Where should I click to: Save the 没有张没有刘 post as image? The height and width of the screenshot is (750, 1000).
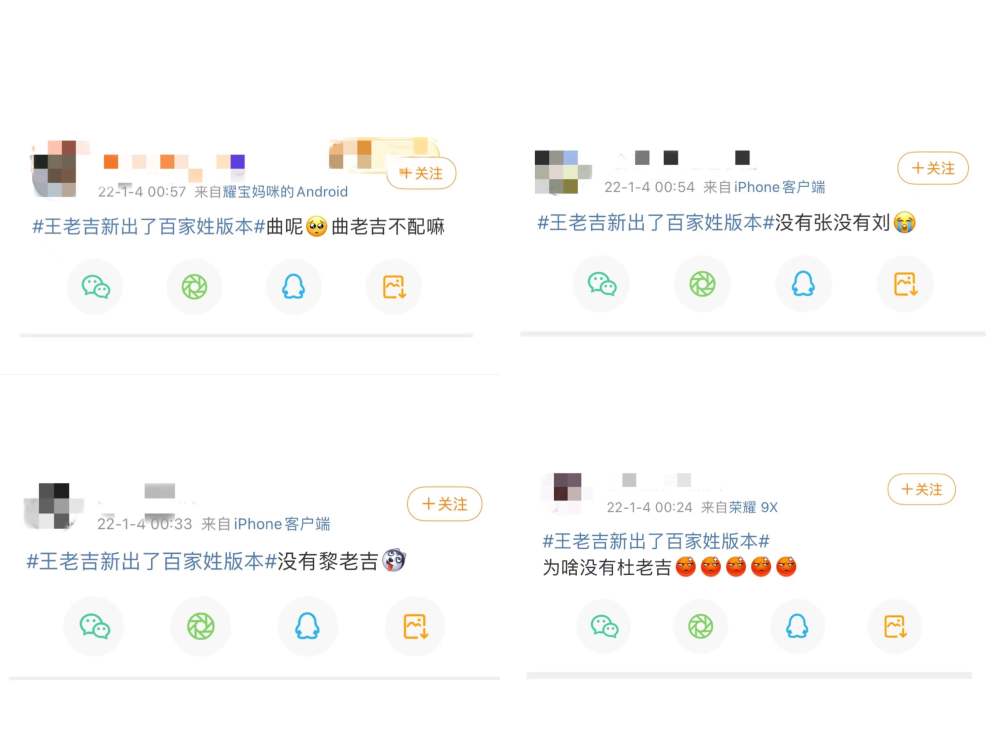click(x=904, y=284)
